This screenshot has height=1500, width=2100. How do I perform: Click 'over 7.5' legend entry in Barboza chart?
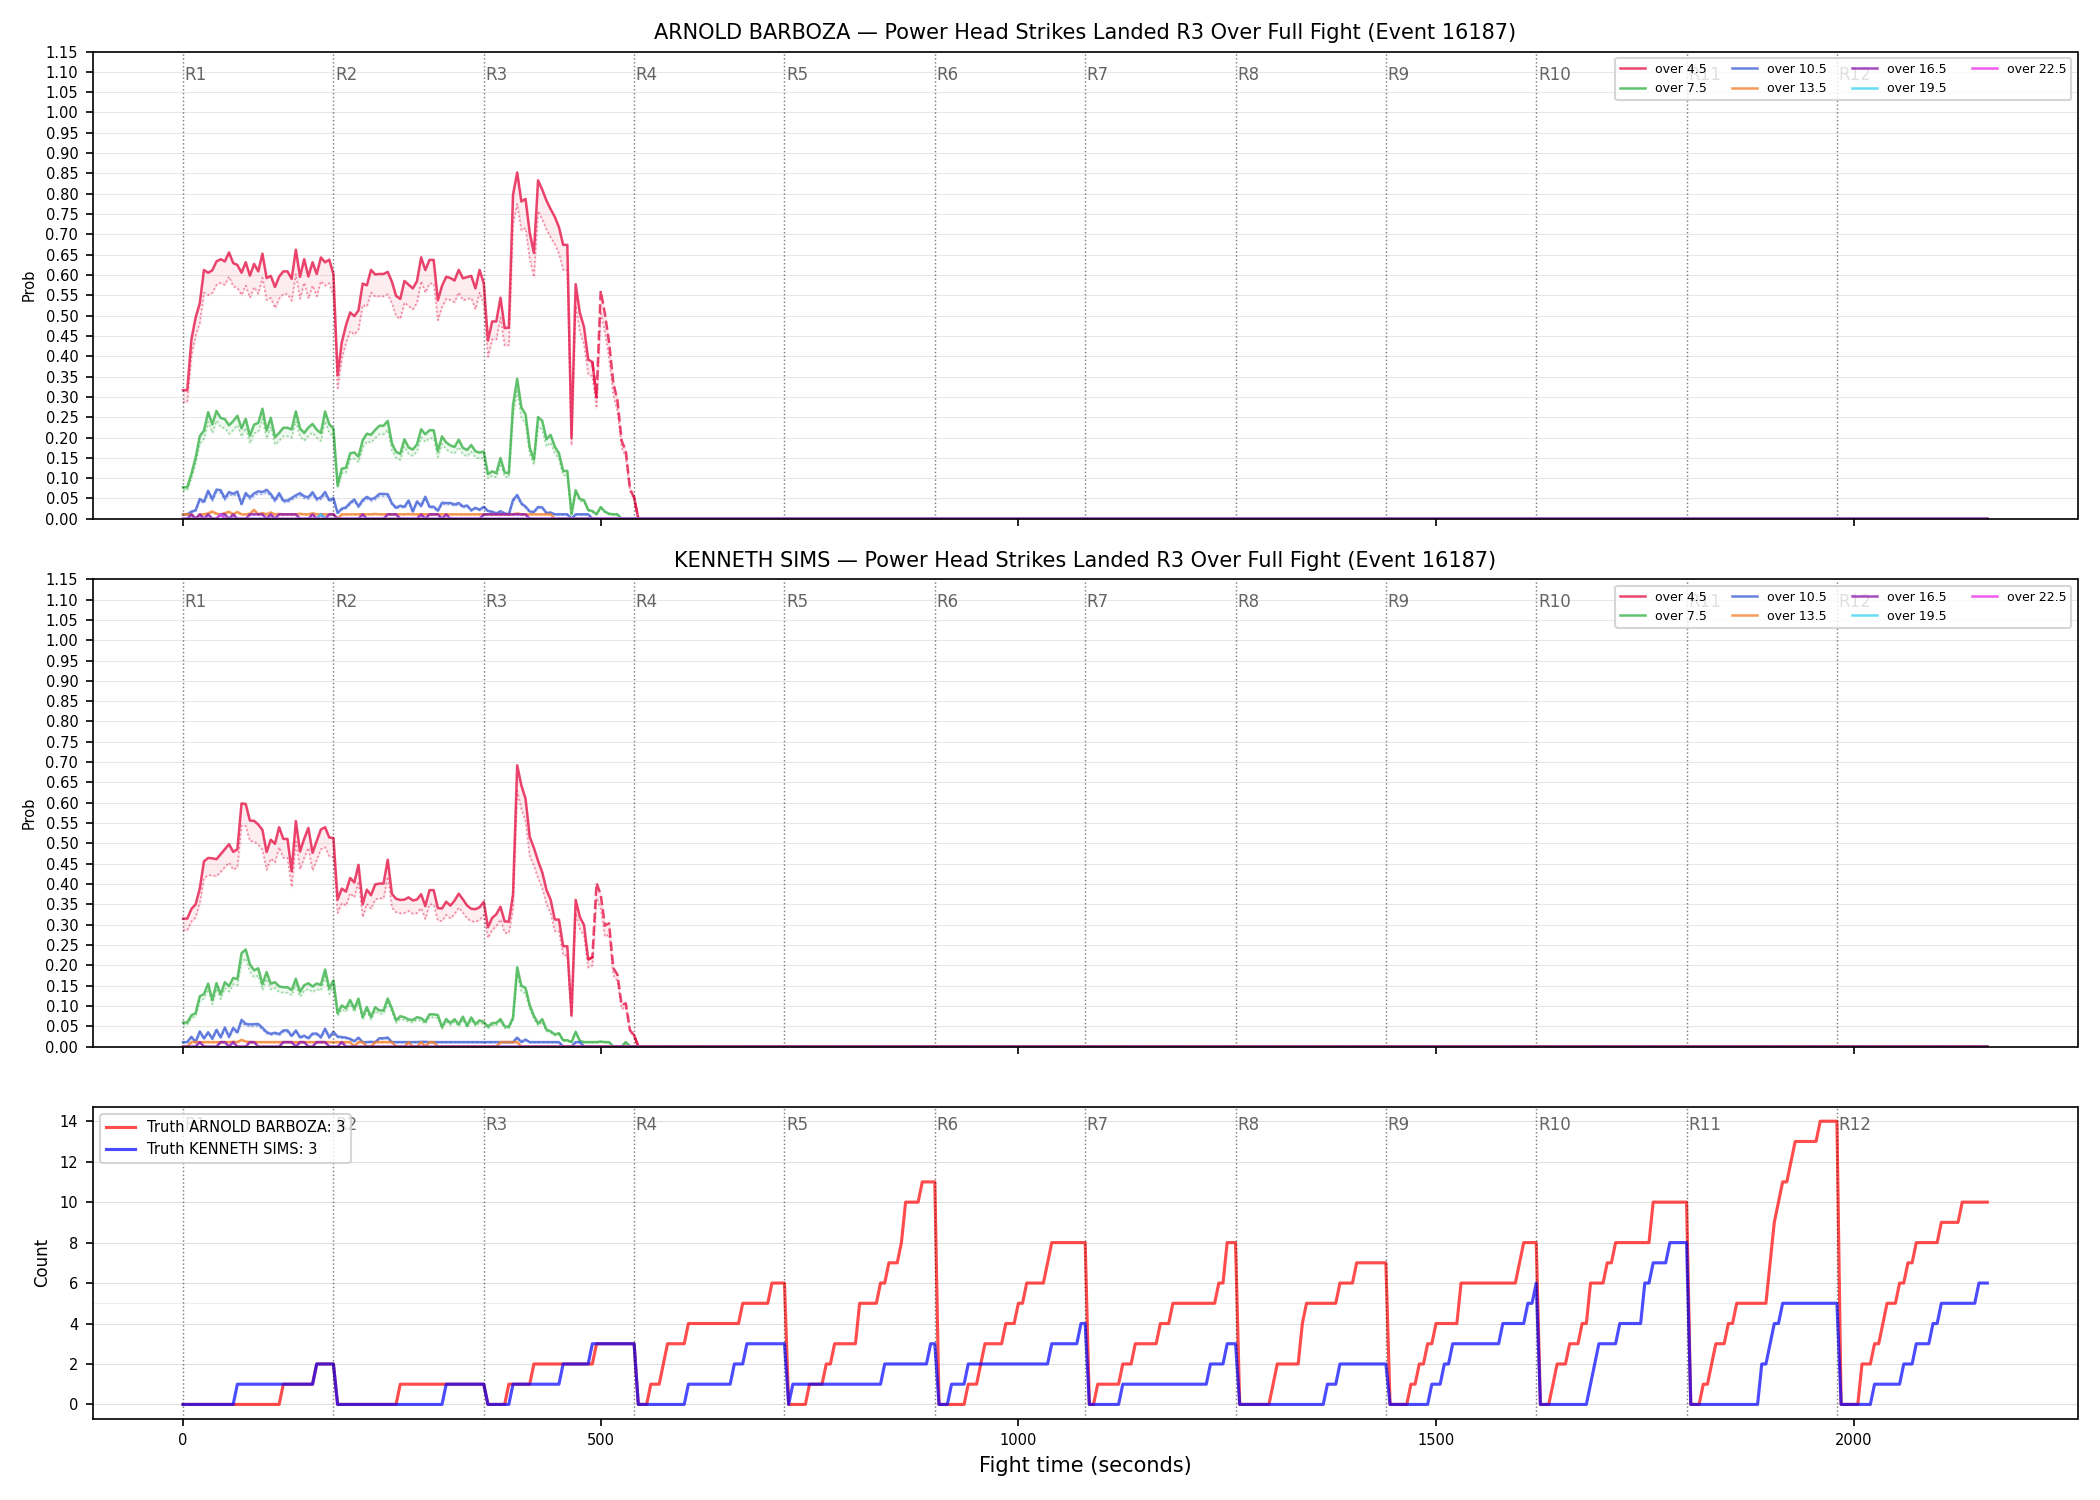[x=1663, y=88]
